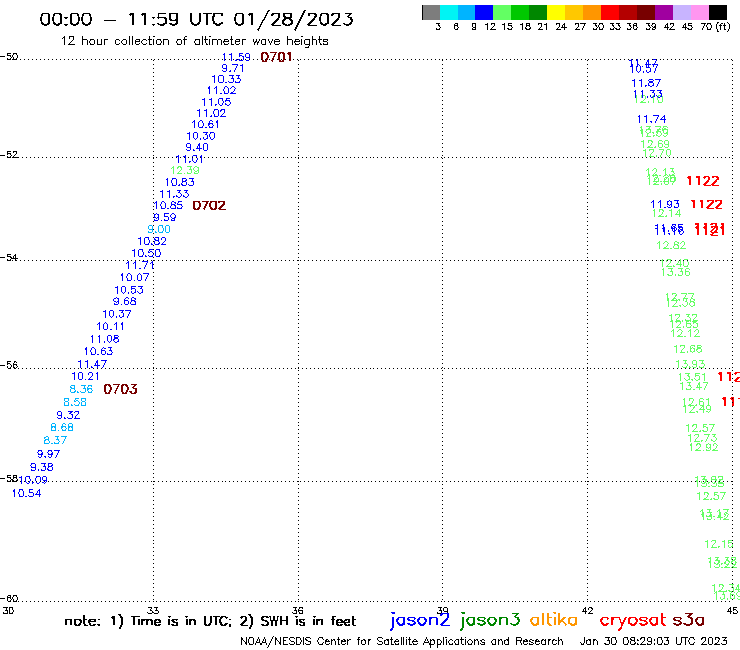The height and width of the screenshot is (650, 740).
Task: Click the timestamp label '0702'
Action: click(x=209, y=205)
